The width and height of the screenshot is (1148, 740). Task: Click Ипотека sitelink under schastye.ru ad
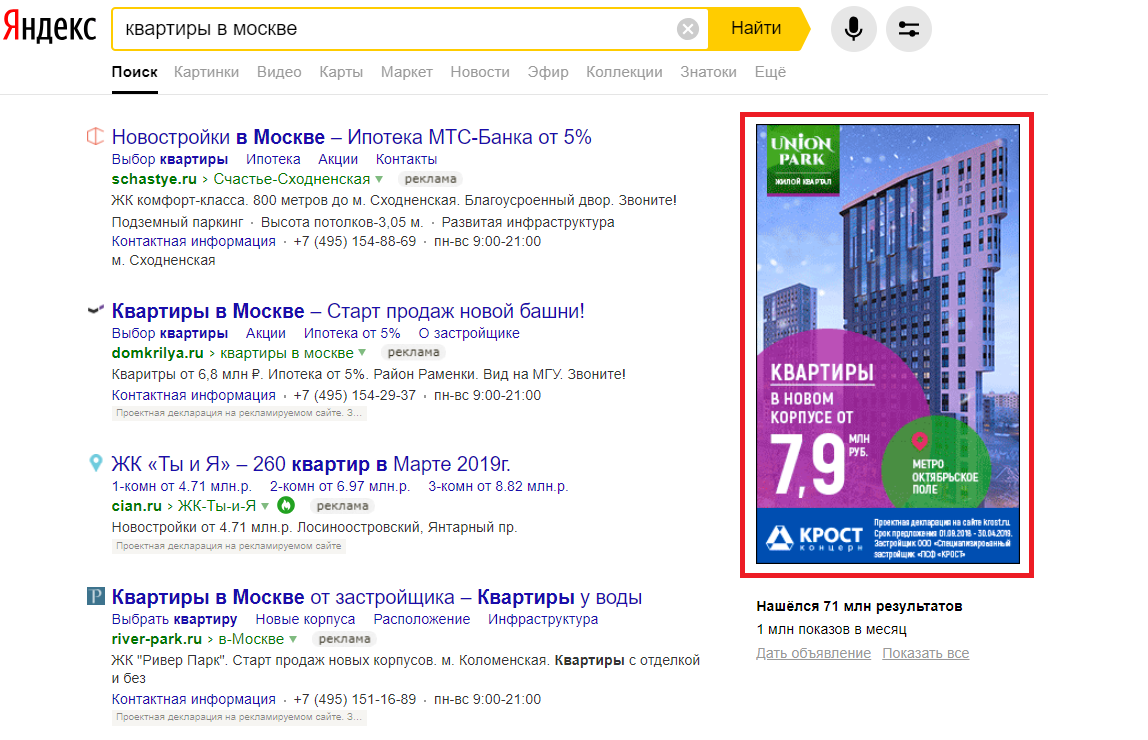click(273, 159)
